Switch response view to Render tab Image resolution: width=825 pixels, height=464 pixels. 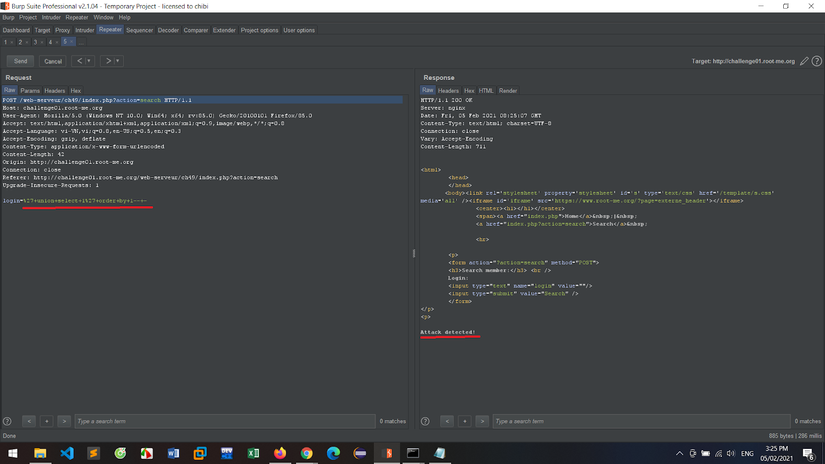[508, 90]
